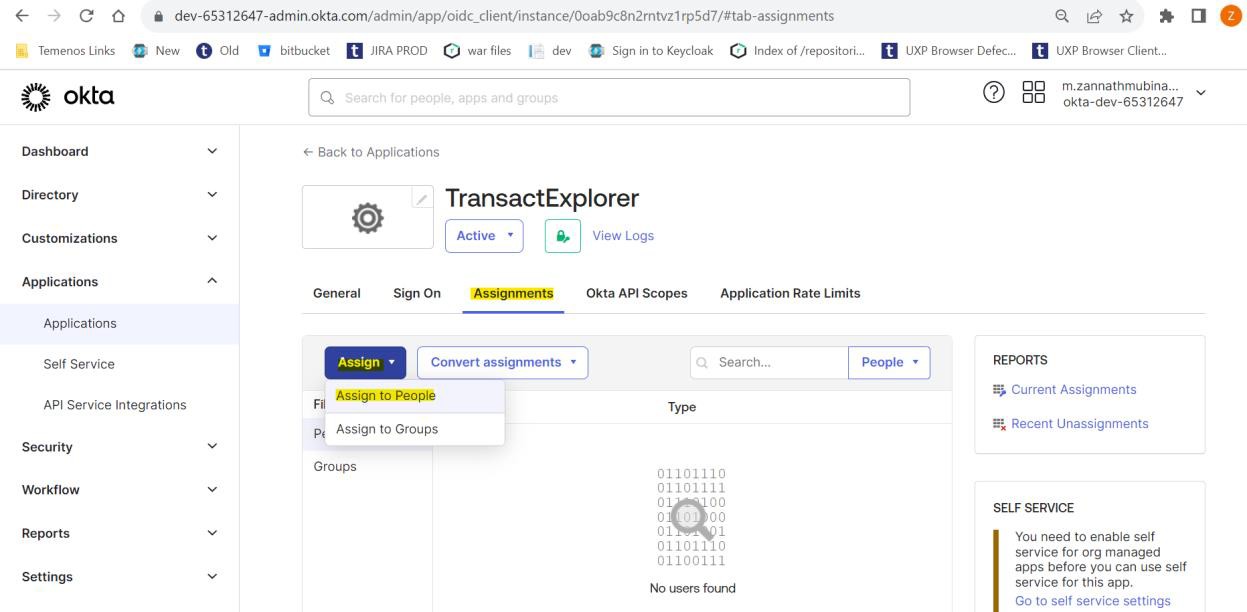This screenshot has width=1247, height=612.
Task: Collapse the Applications sidebar section
Action: pos(119,282)
